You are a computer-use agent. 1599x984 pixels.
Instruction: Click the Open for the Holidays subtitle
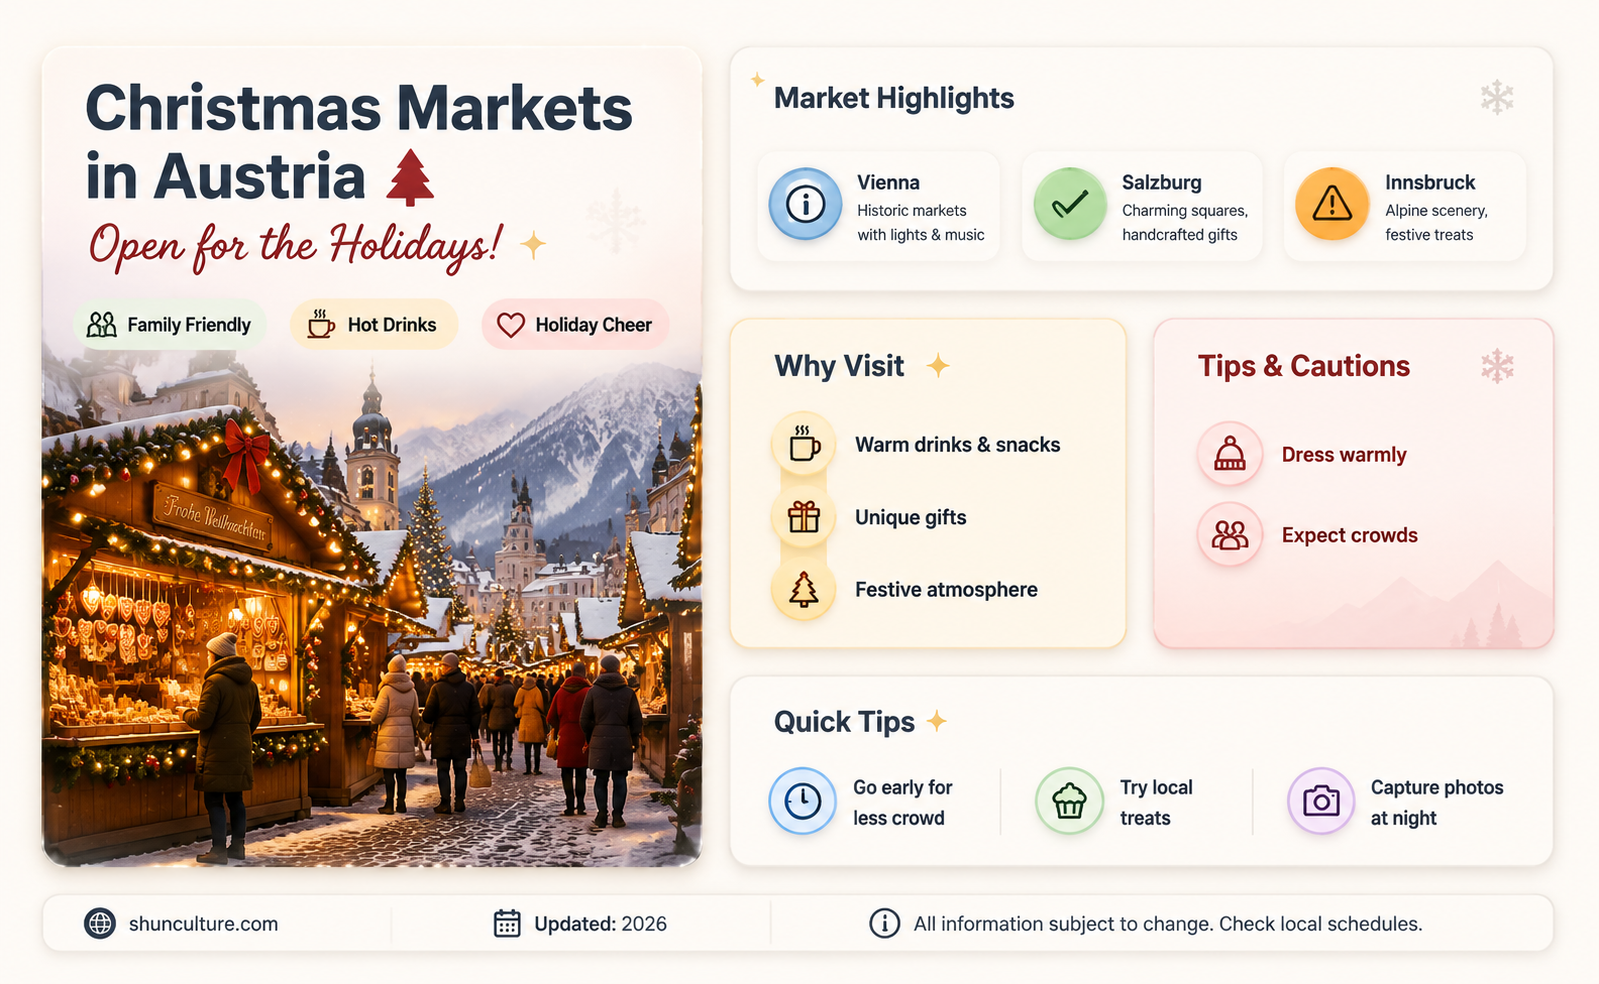pos(294,246)
